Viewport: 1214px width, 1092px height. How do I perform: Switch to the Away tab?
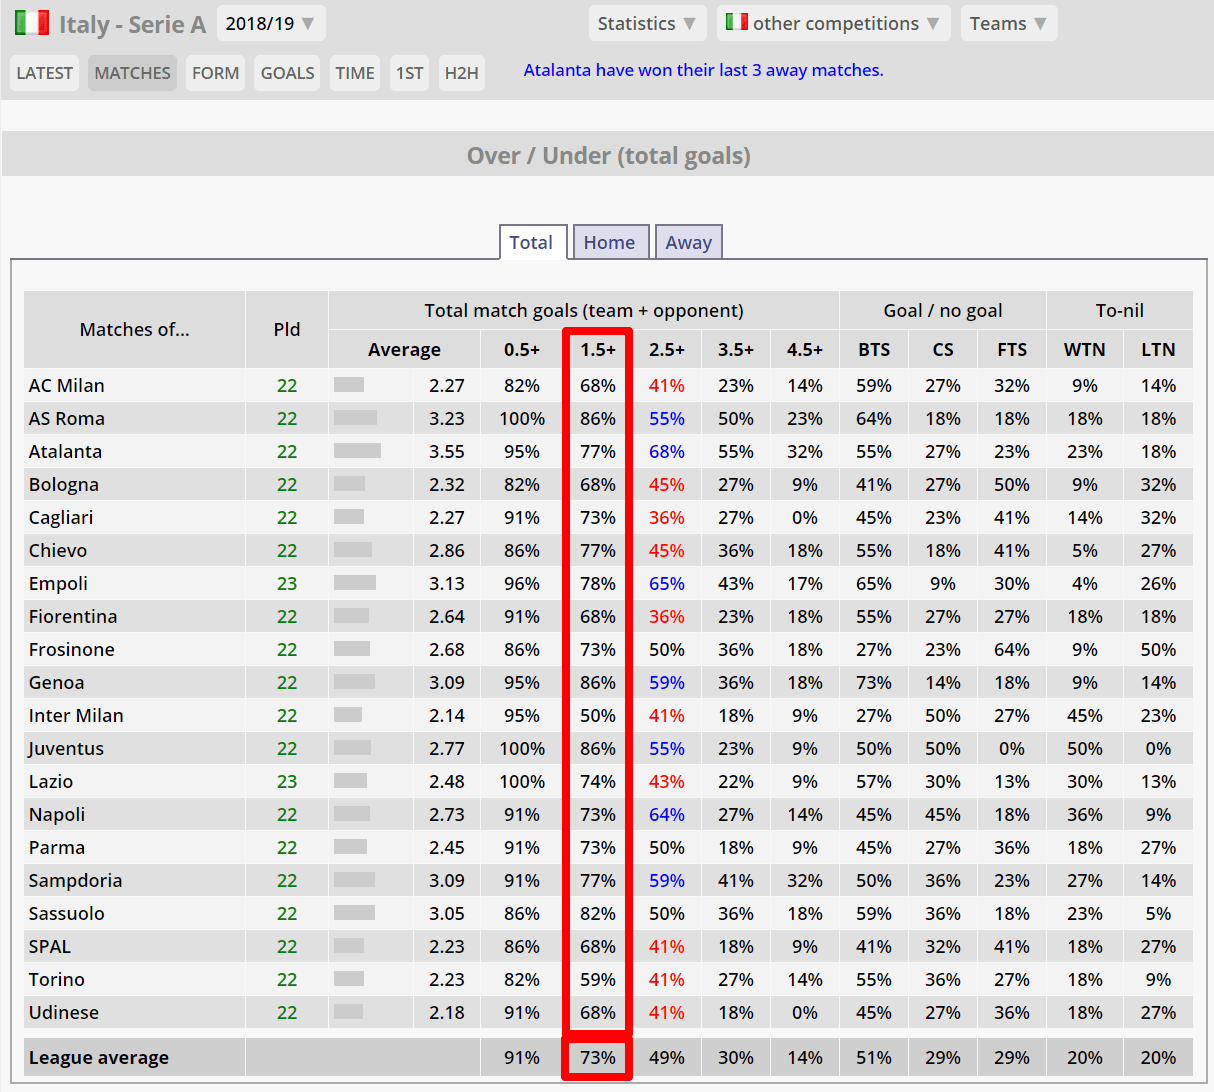(689, 242)
